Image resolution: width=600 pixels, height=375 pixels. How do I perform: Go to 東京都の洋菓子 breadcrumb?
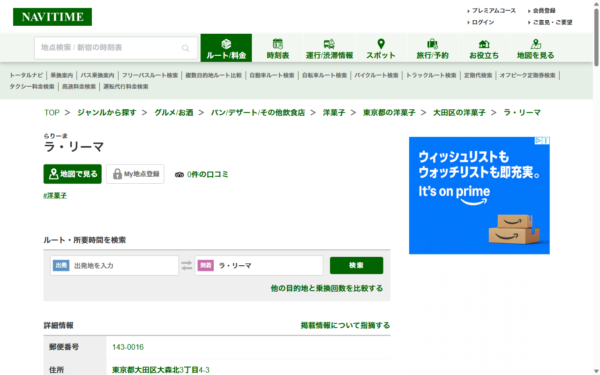click(389, 112)
